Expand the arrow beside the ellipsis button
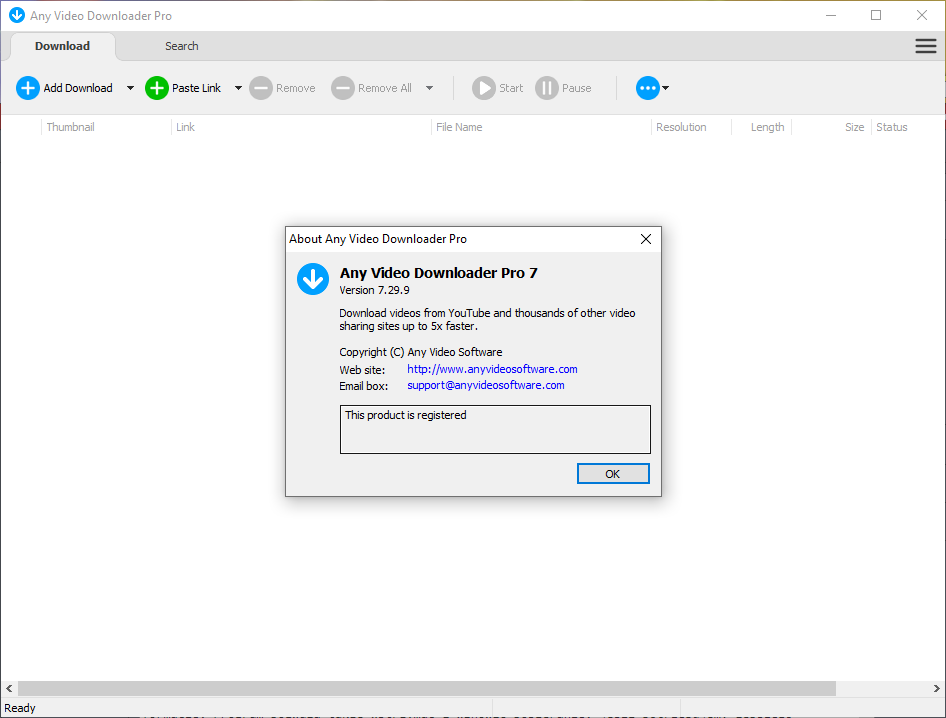Image resolution: width=946 pixels, height=718 pixels. pyautogui.click(x=665, y=88)
